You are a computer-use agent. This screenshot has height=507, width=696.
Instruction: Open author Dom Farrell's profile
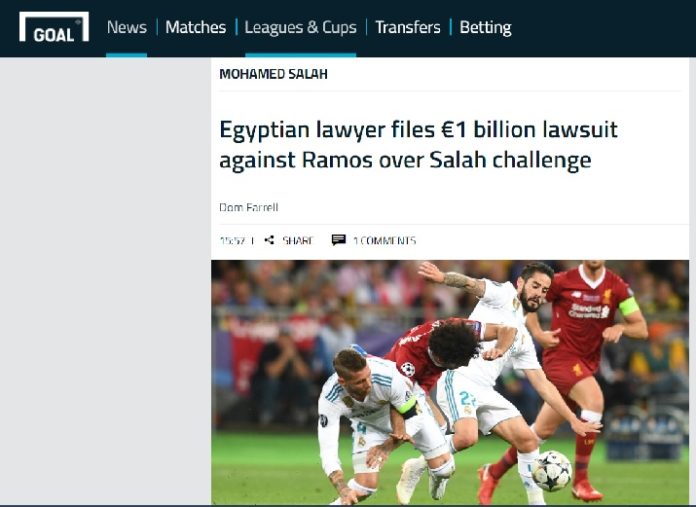click(249, 207)
